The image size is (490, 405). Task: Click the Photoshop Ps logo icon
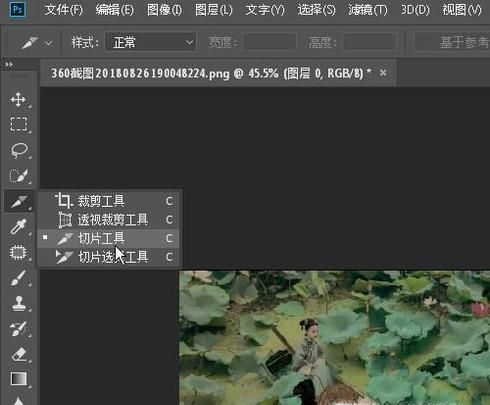(x=17, y=9)
